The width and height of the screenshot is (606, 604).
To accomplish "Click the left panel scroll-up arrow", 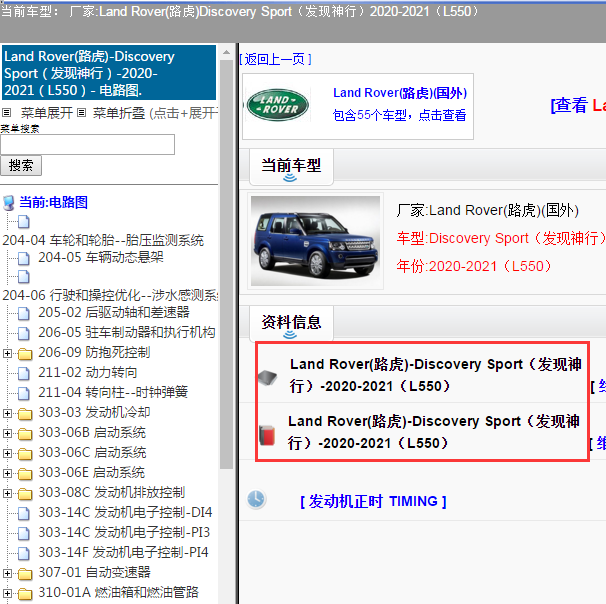I will tap(226, 52).
